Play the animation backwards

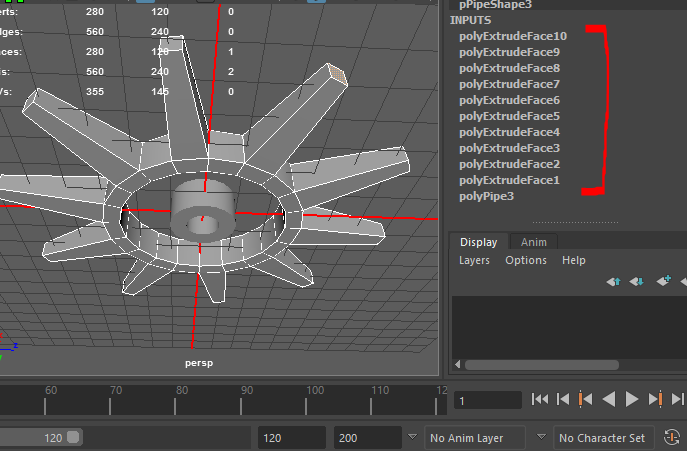point(609,400)
